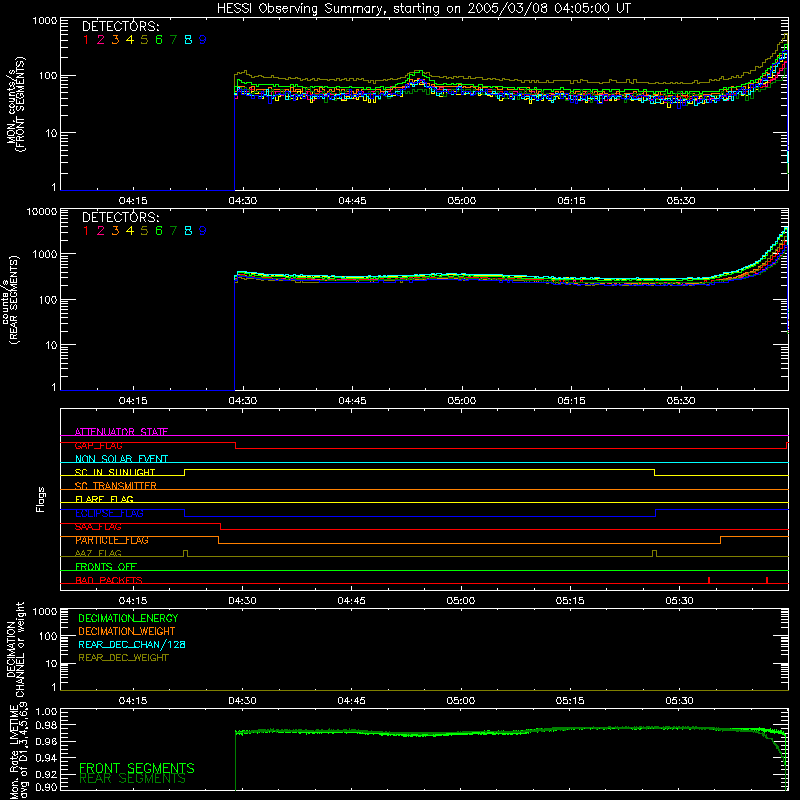Viewport: 800px width, 800px height.
Task: Click the 05:00 tick label under the Flags panel
Action: click(461, 601)
